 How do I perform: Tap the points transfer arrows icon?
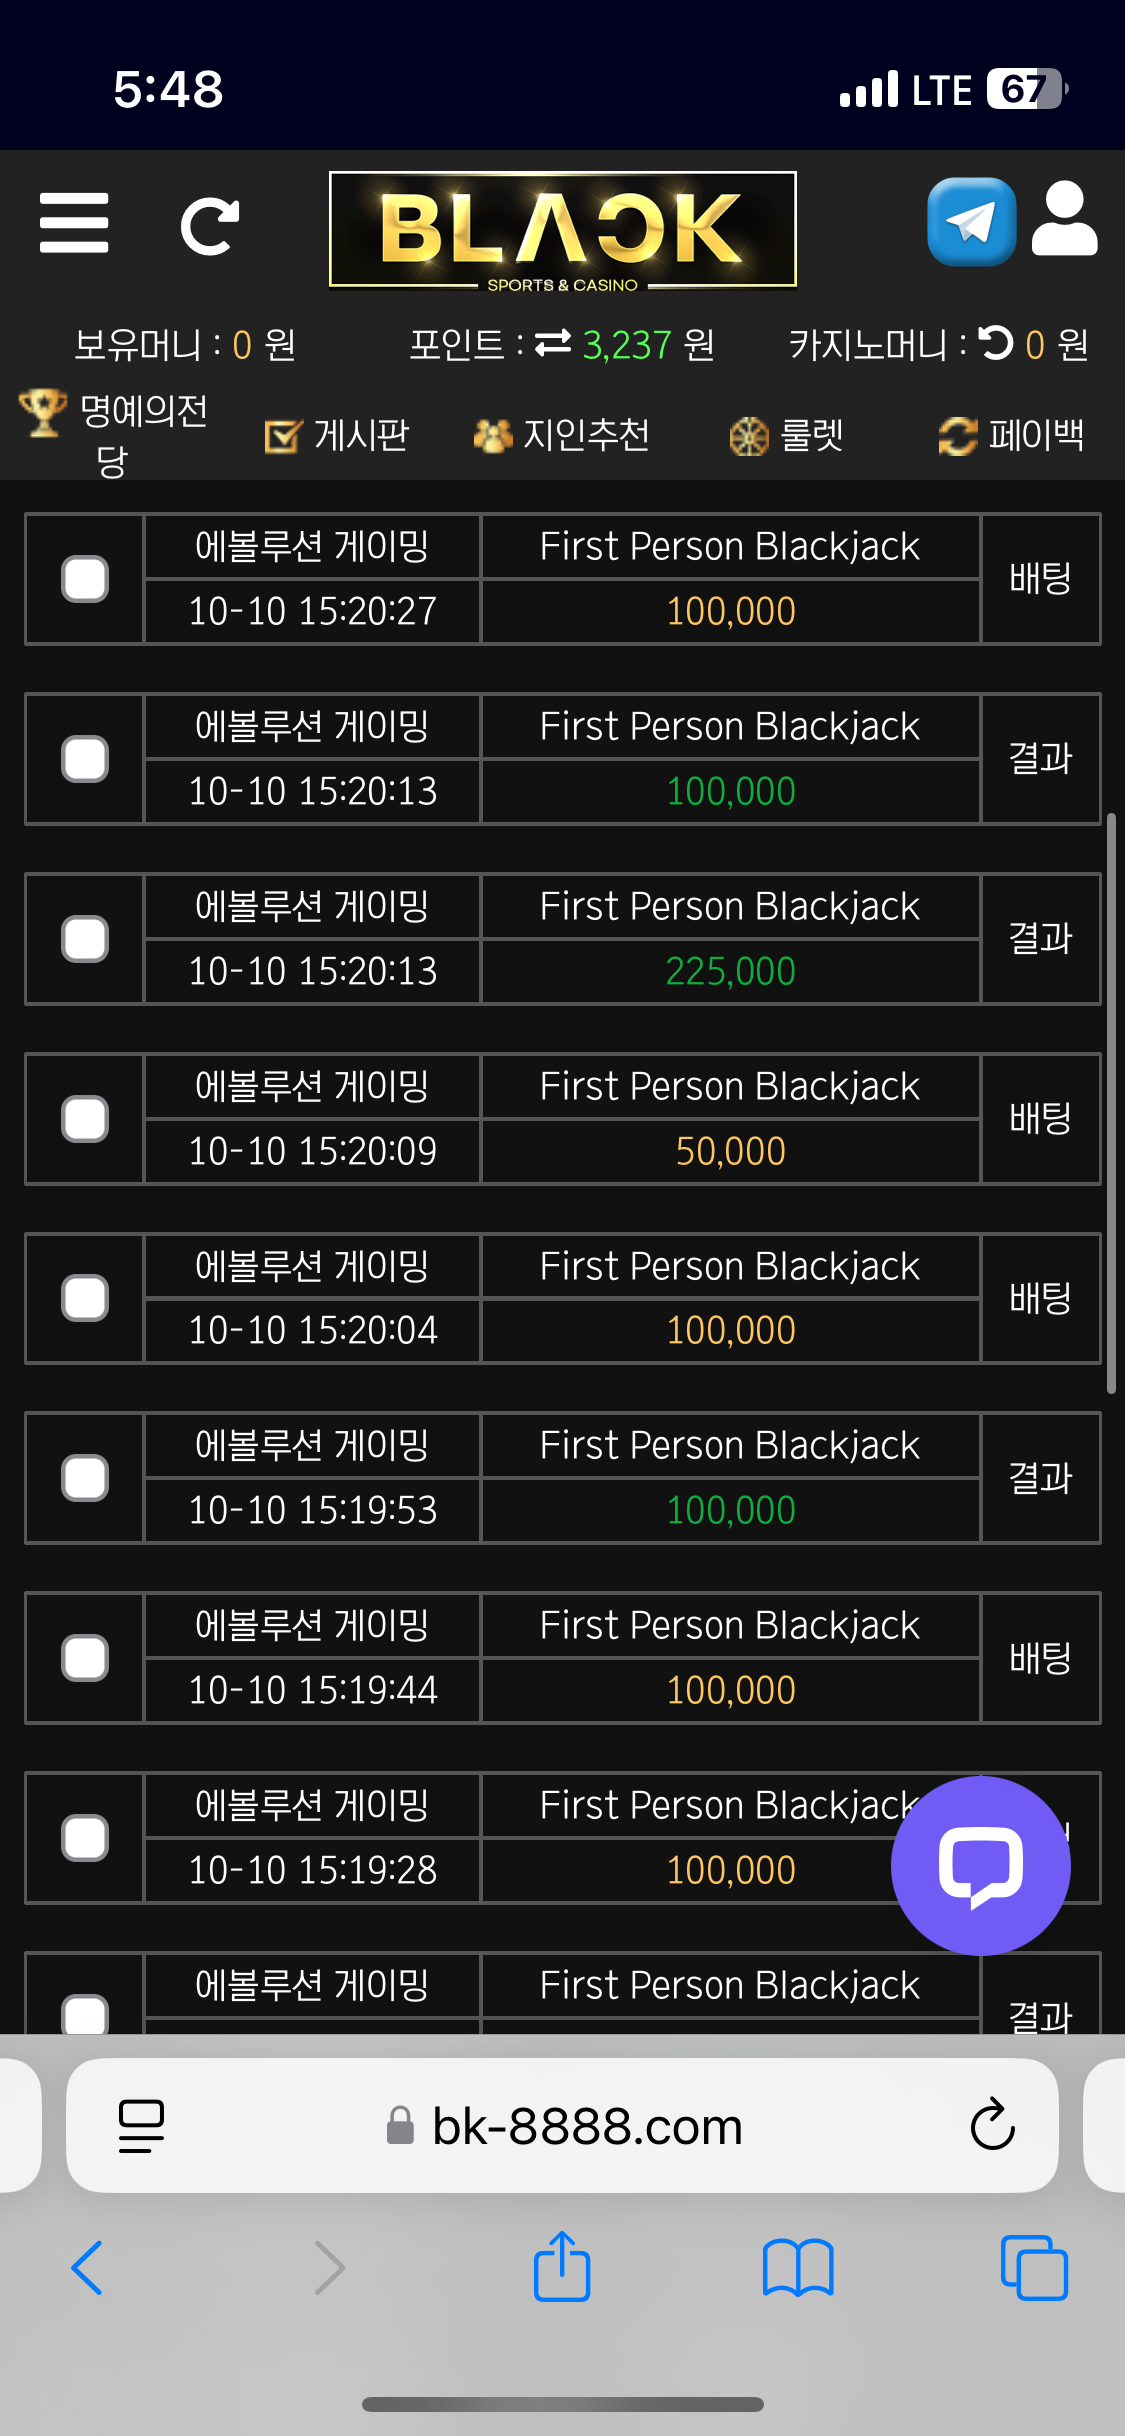(x=553, y=344)
